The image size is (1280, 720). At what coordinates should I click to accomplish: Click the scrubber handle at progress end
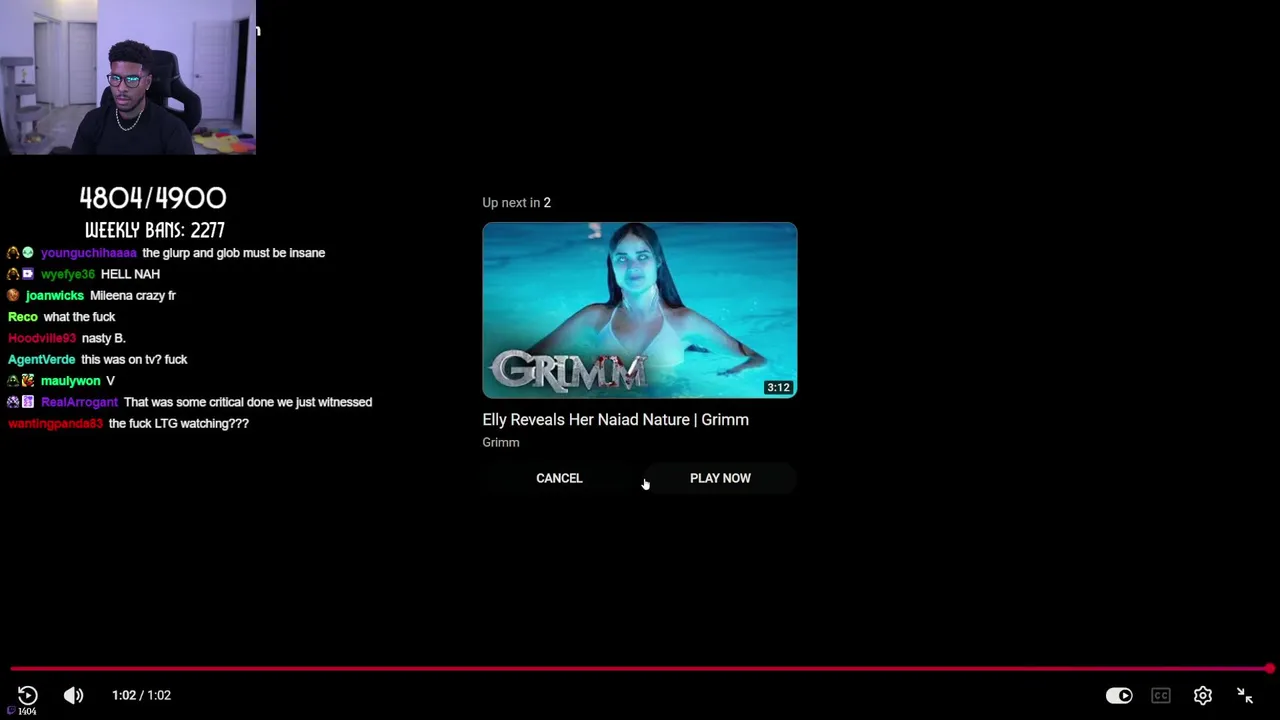[x=1269, y=668]
